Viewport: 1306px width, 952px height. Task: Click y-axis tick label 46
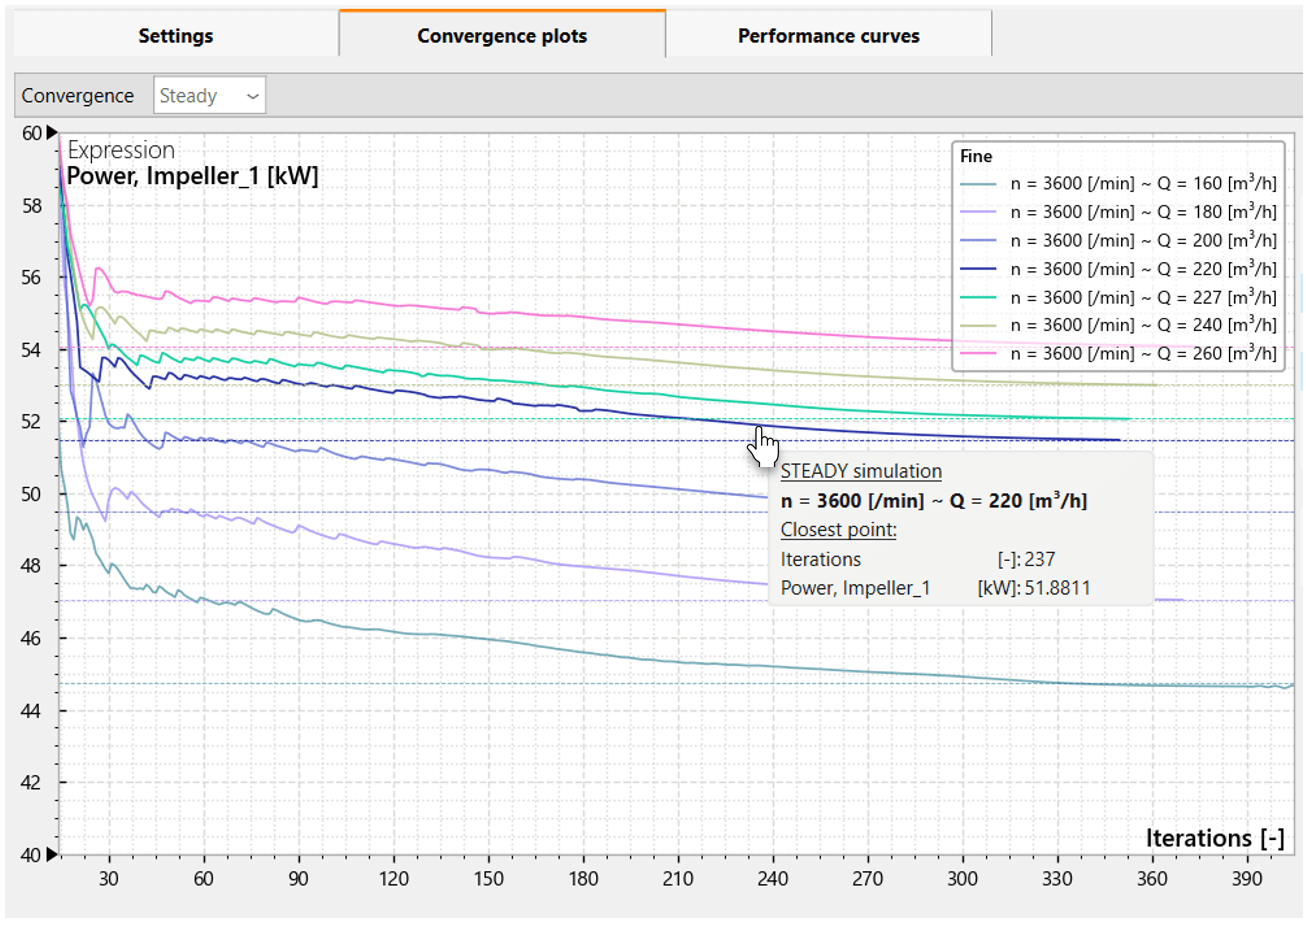pos(33,638)
